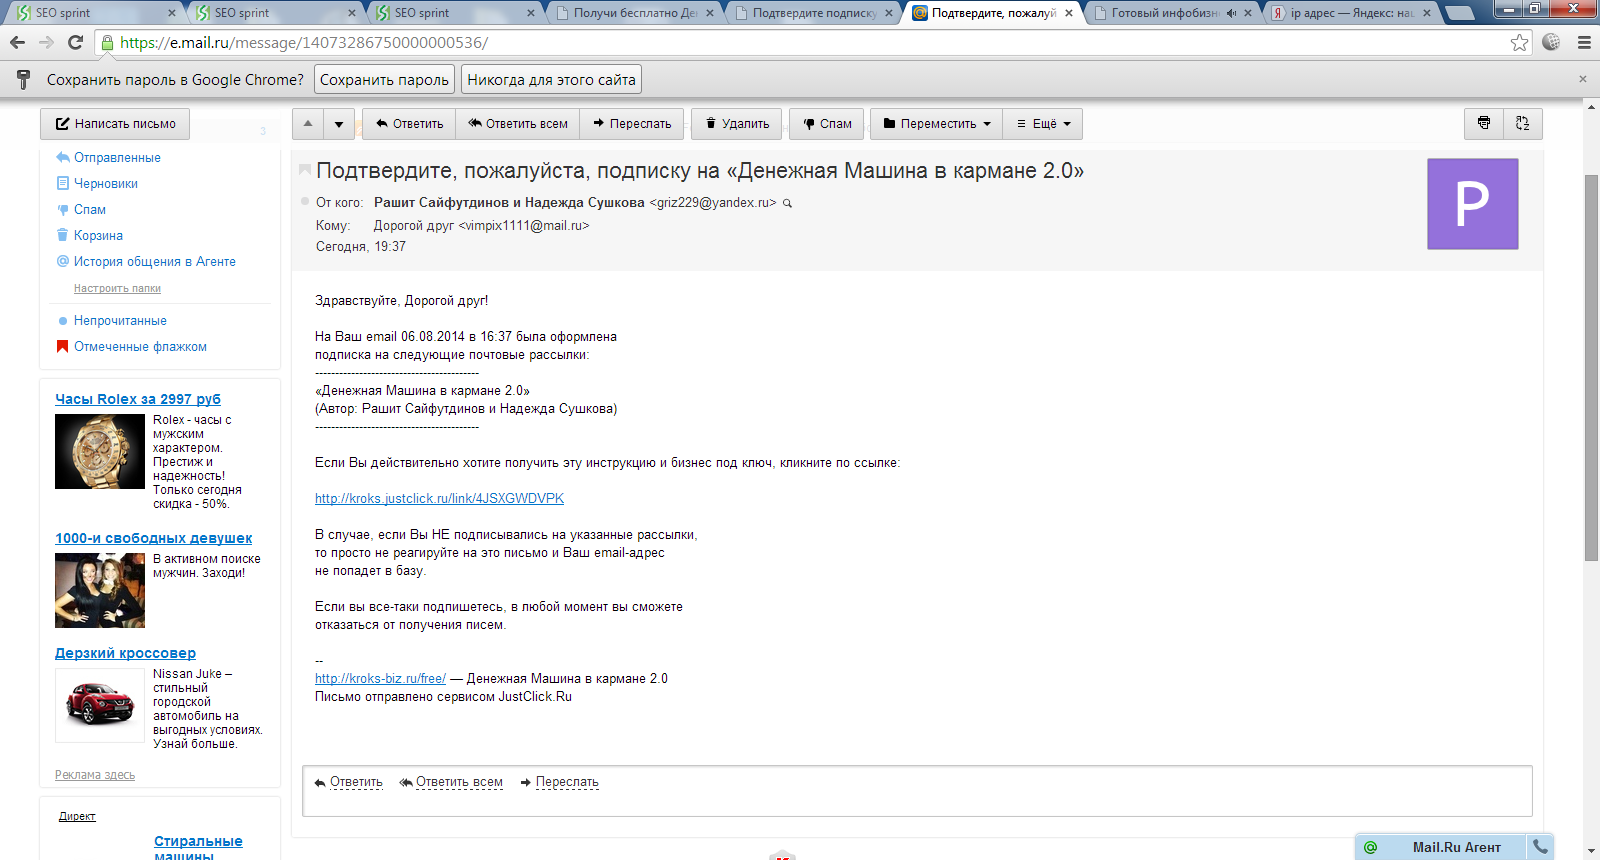
Task: Reload the page with the refresh icon
Action: [x=75, y=42]
